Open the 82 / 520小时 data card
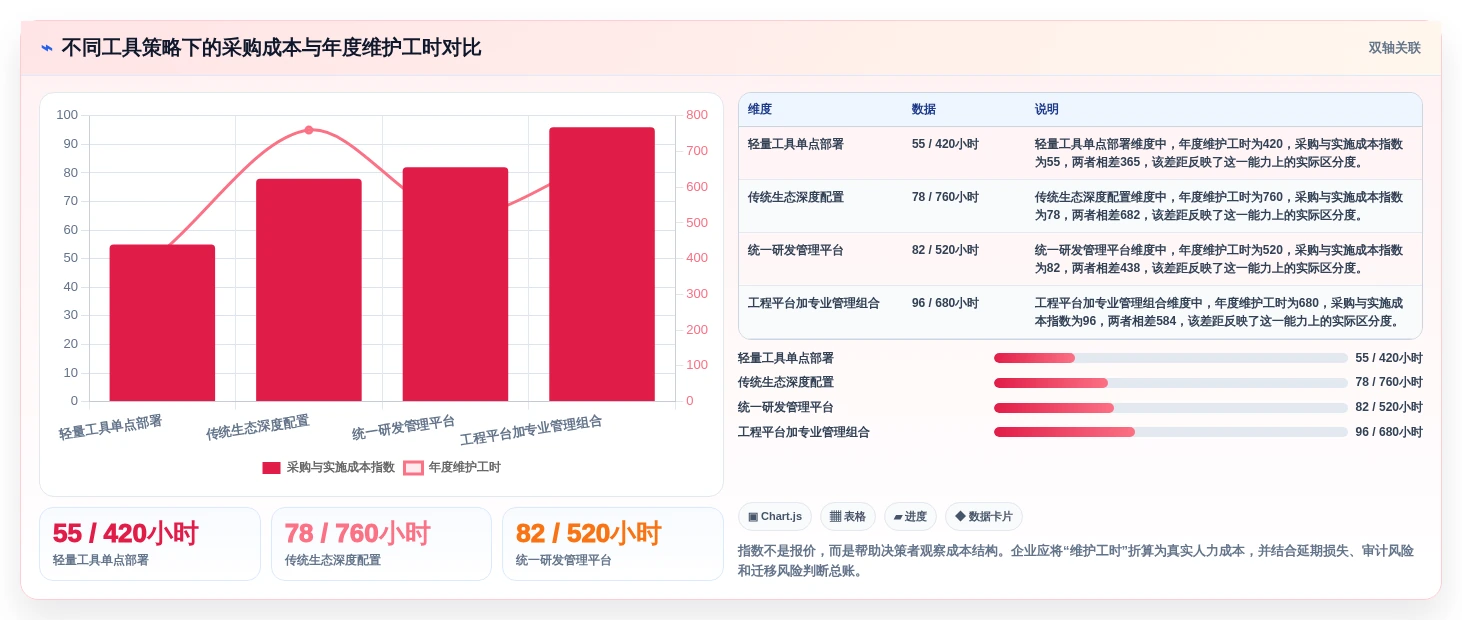The image size is (1462, 620). point(612,544)
